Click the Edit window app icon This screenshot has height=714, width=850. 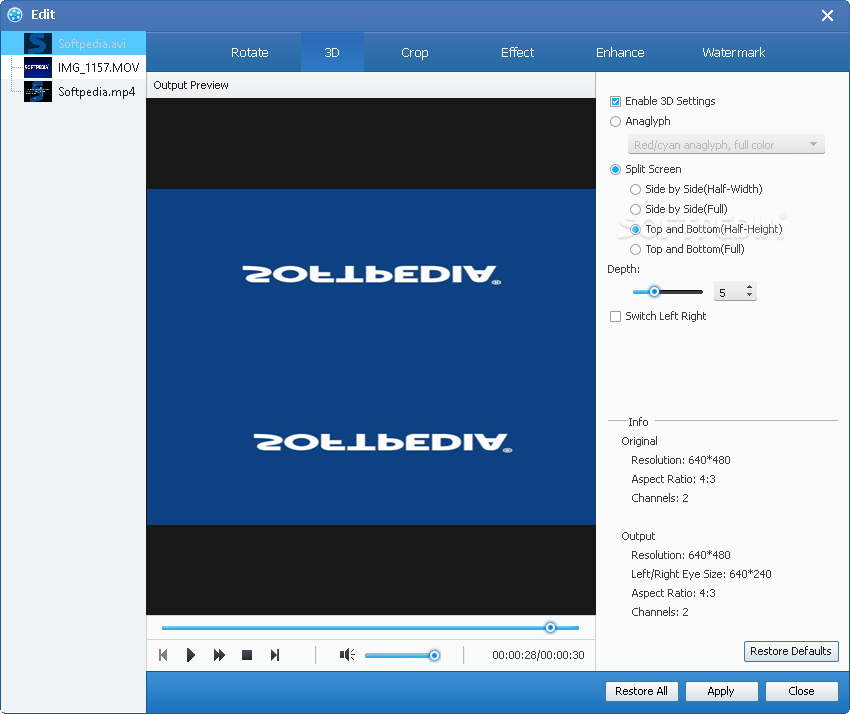click(x=15, y=15)
